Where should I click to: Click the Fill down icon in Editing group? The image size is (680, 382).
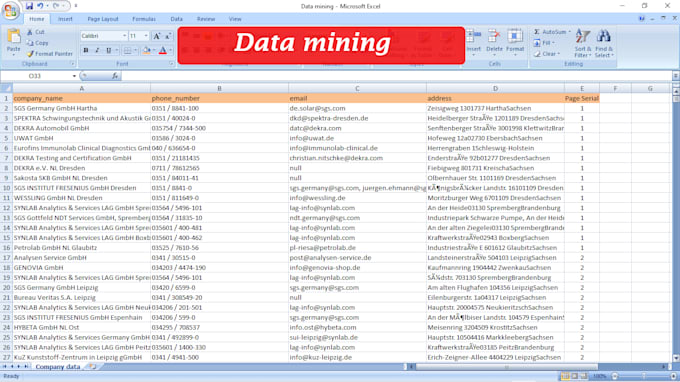coord(537,43)
